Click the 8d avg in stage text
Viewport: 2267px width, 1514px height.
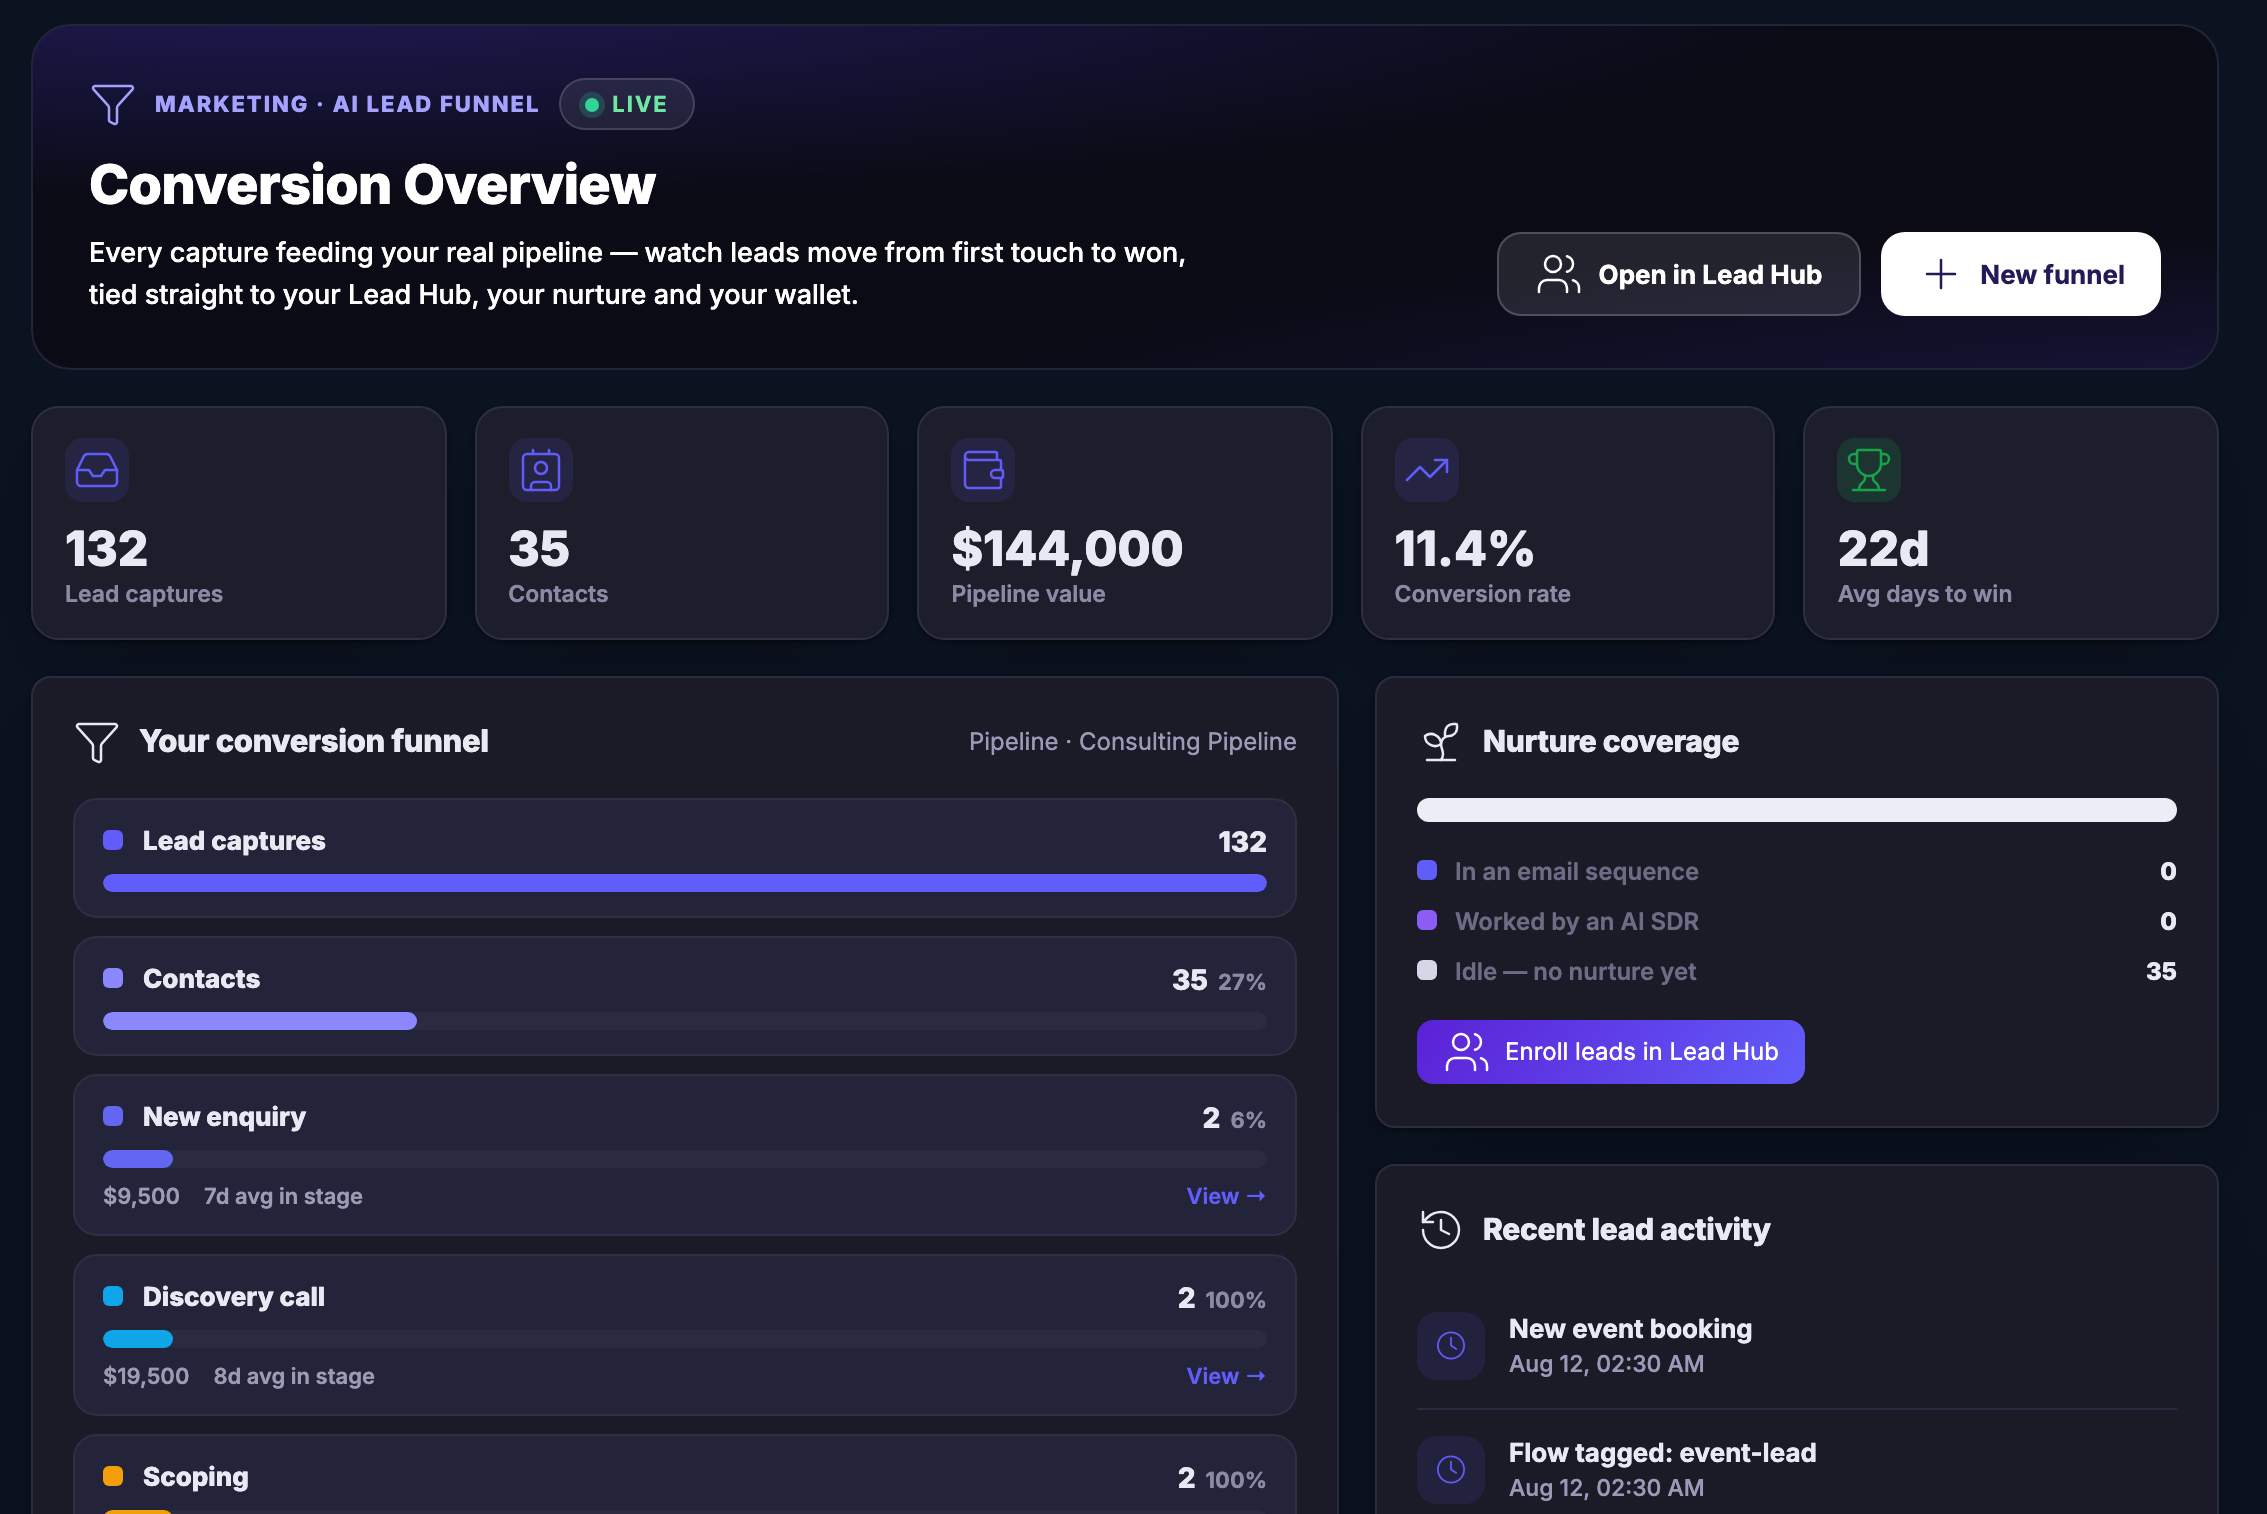tap(294, 1376)
